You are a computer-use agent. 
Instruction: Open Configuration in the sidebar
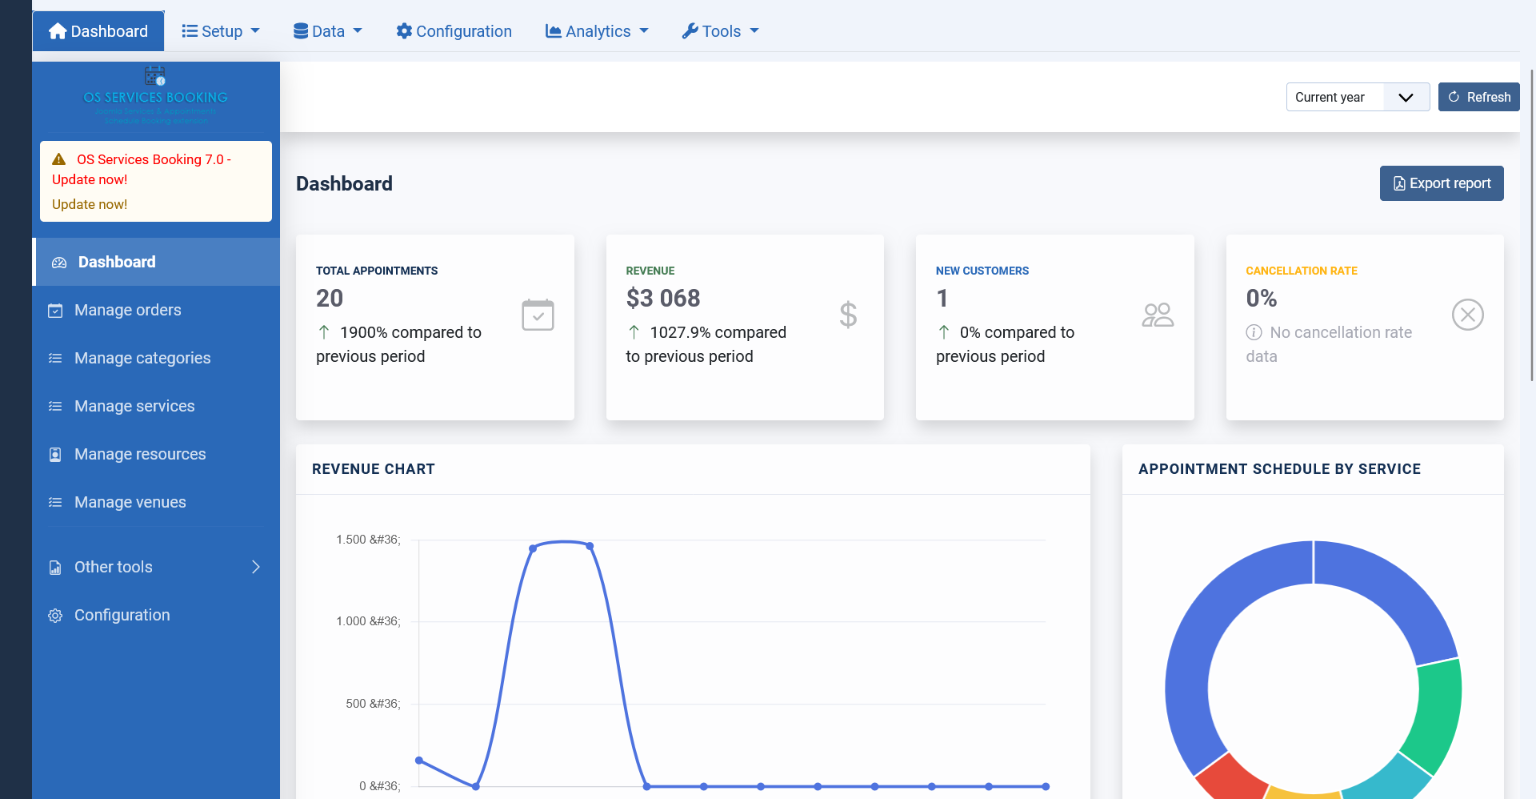[156, 615]
